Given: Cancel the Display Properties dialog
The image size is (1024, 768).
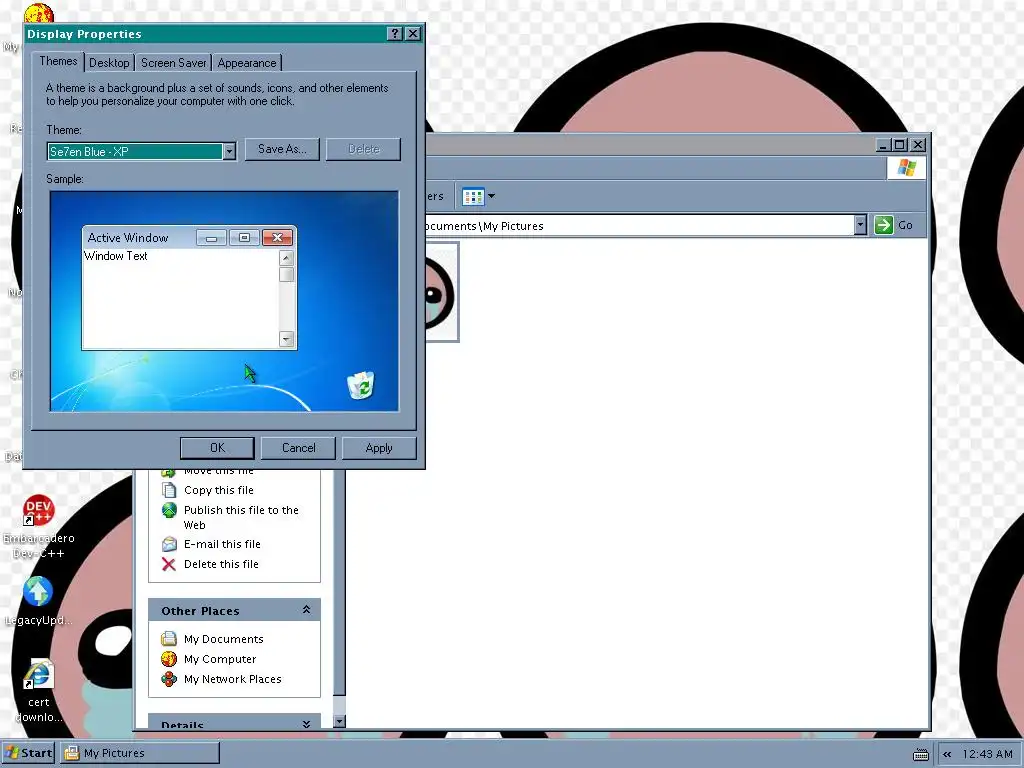Looking at the screenshot, I should pos(298,448).
